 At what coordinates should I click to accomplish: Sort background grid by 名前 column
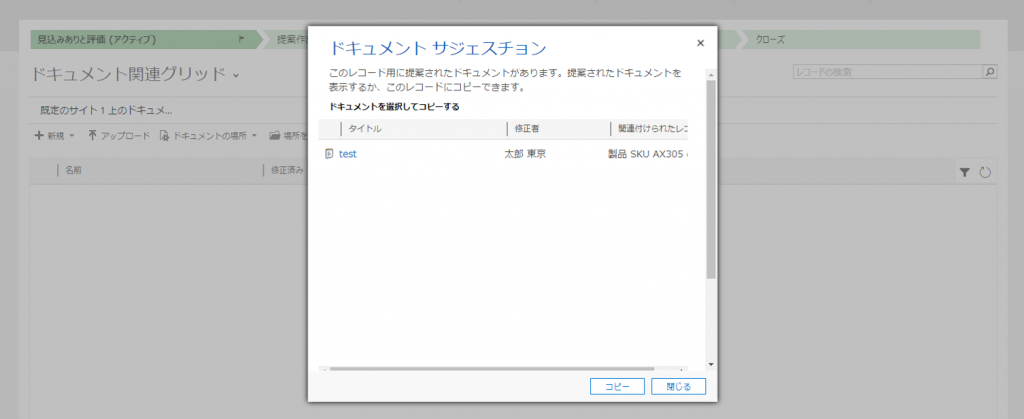click(x=73, y=170)
